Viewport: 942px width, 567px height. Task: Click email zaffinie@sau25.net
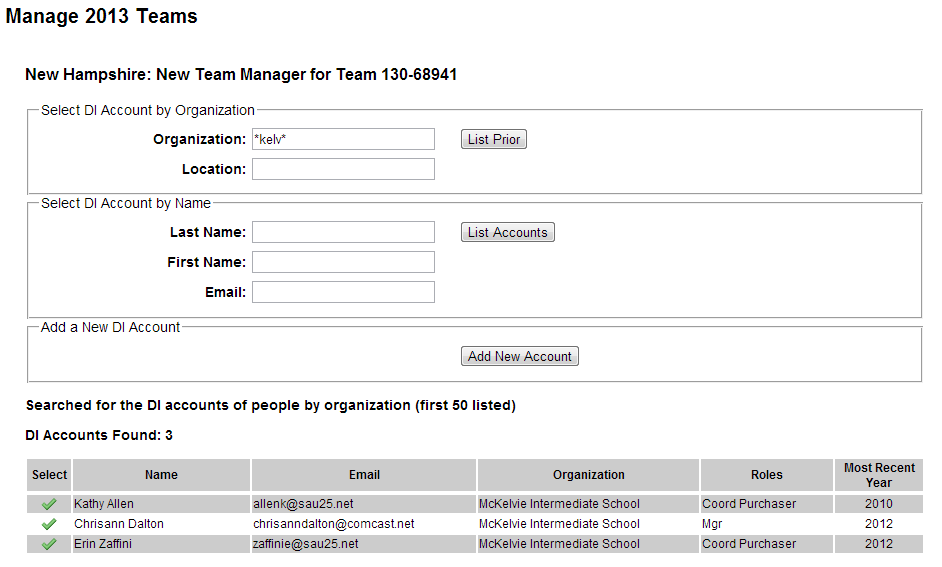click(306, 544)
